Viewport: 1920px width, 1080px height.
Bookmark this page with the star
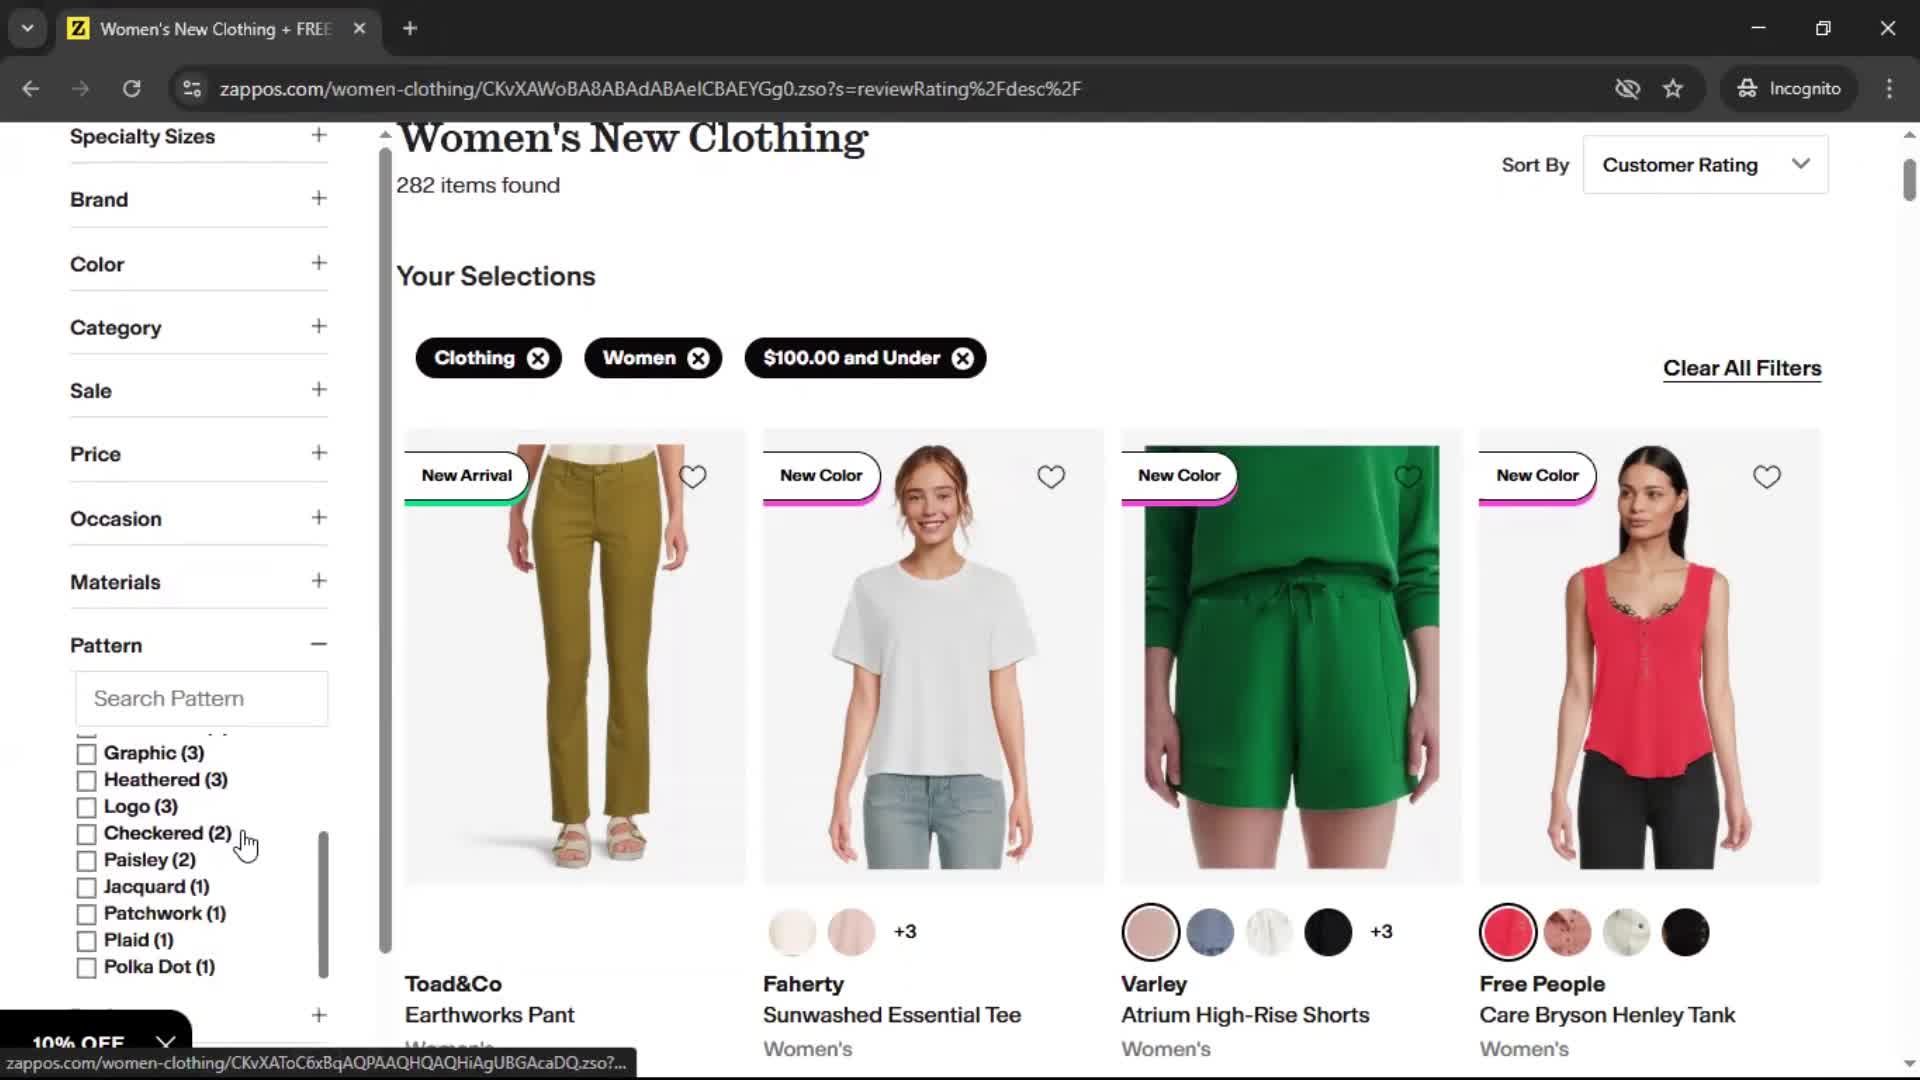(1673, 88)
